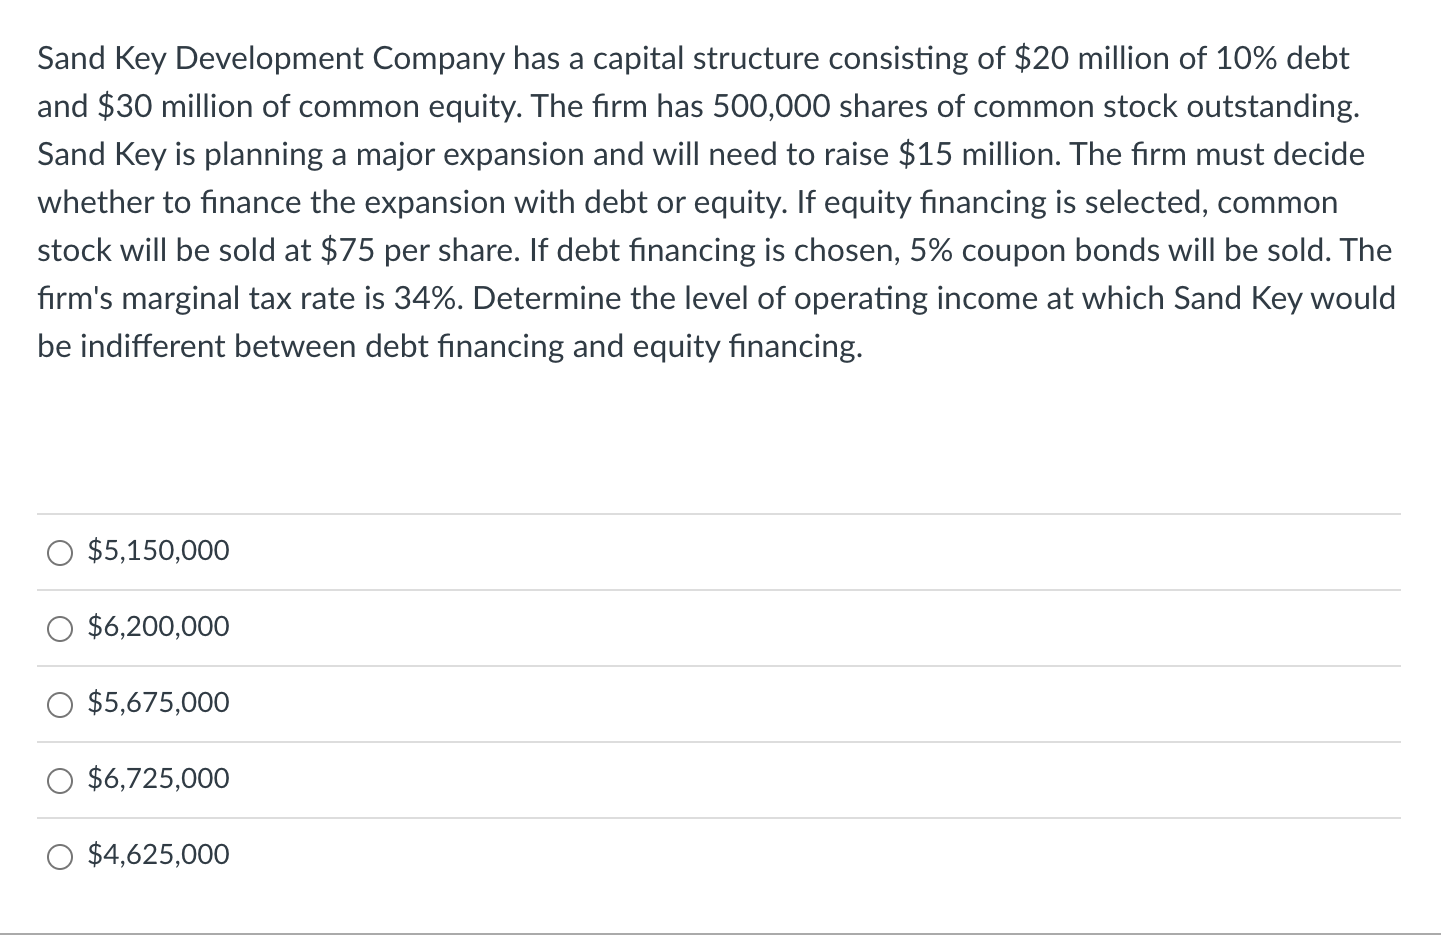Click the radio button beside $6,200,000
Viewport: 1441px width, 936px height.
pyautogui.click(x=60, y=628)
